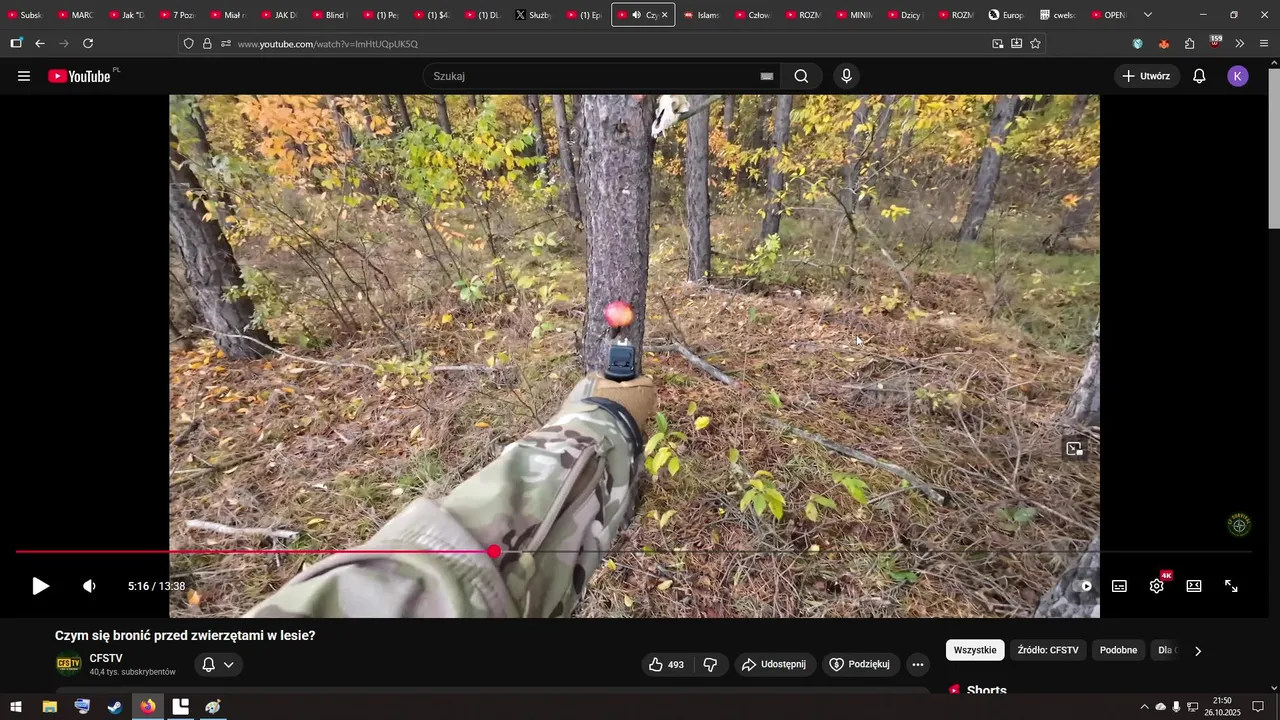Bookmark this page with star icon

1035,43
